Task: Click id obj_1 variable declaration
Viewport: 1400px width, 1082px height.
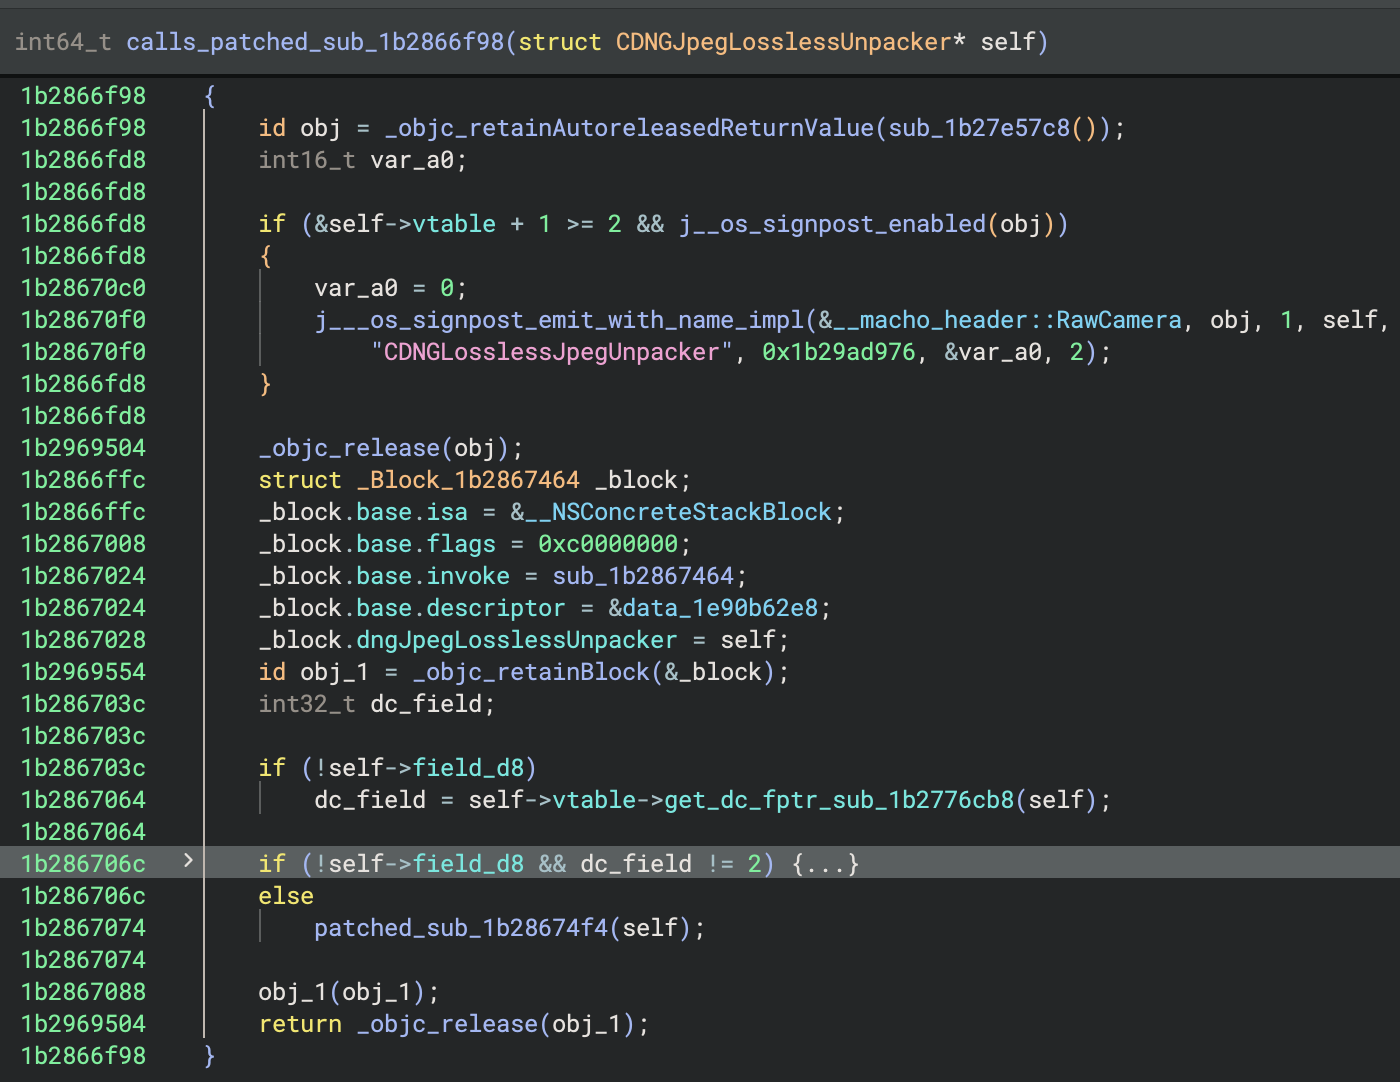Action: click(314, 672)
